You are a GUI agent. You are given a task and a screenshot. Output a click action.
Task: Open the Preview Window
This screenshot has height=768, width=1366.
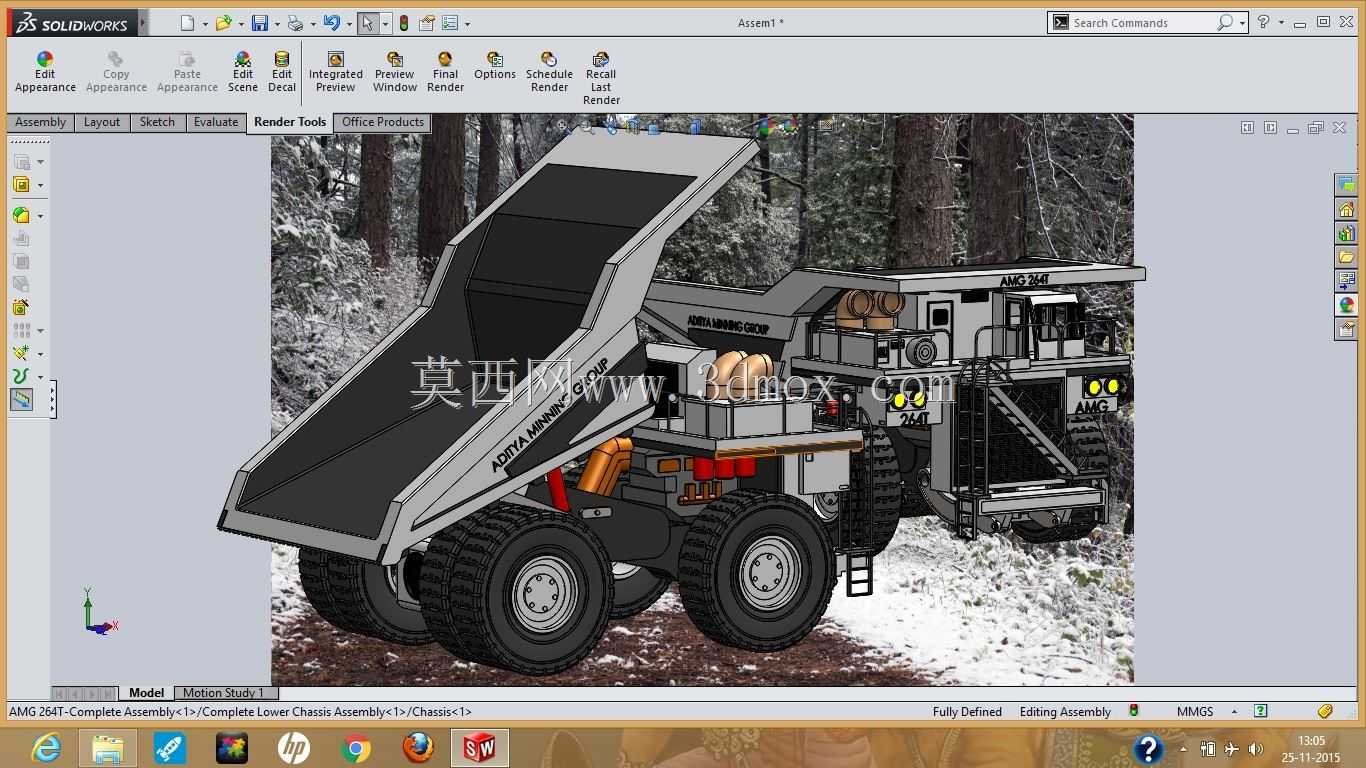[x=395, y=73]
